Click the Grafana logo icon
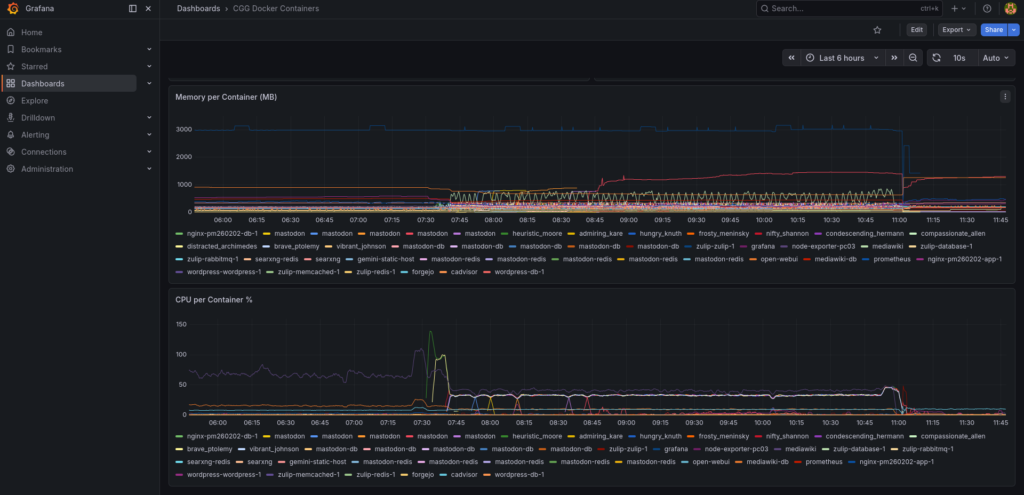This screenshot has height=495, width=1024. [12, 8]
